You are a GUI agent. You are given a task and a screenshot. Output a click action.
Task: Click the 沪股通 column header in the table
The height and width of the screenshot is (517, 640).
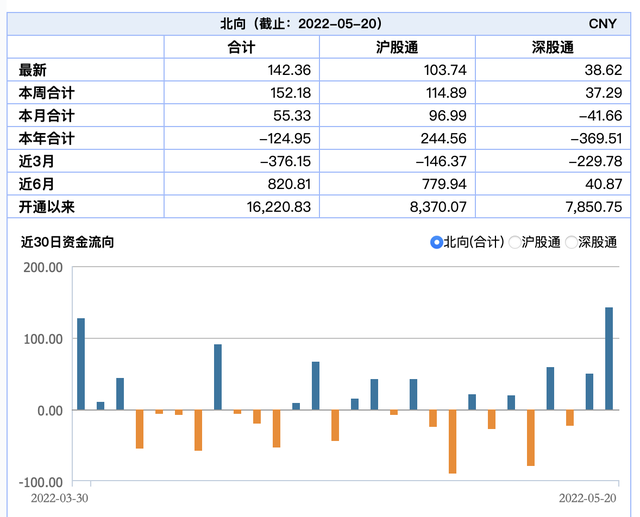coord(397,47)
